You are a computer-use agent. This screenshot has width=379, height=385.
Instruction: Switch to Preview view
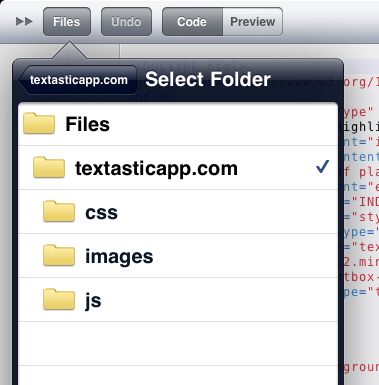(x=253, y=22)
